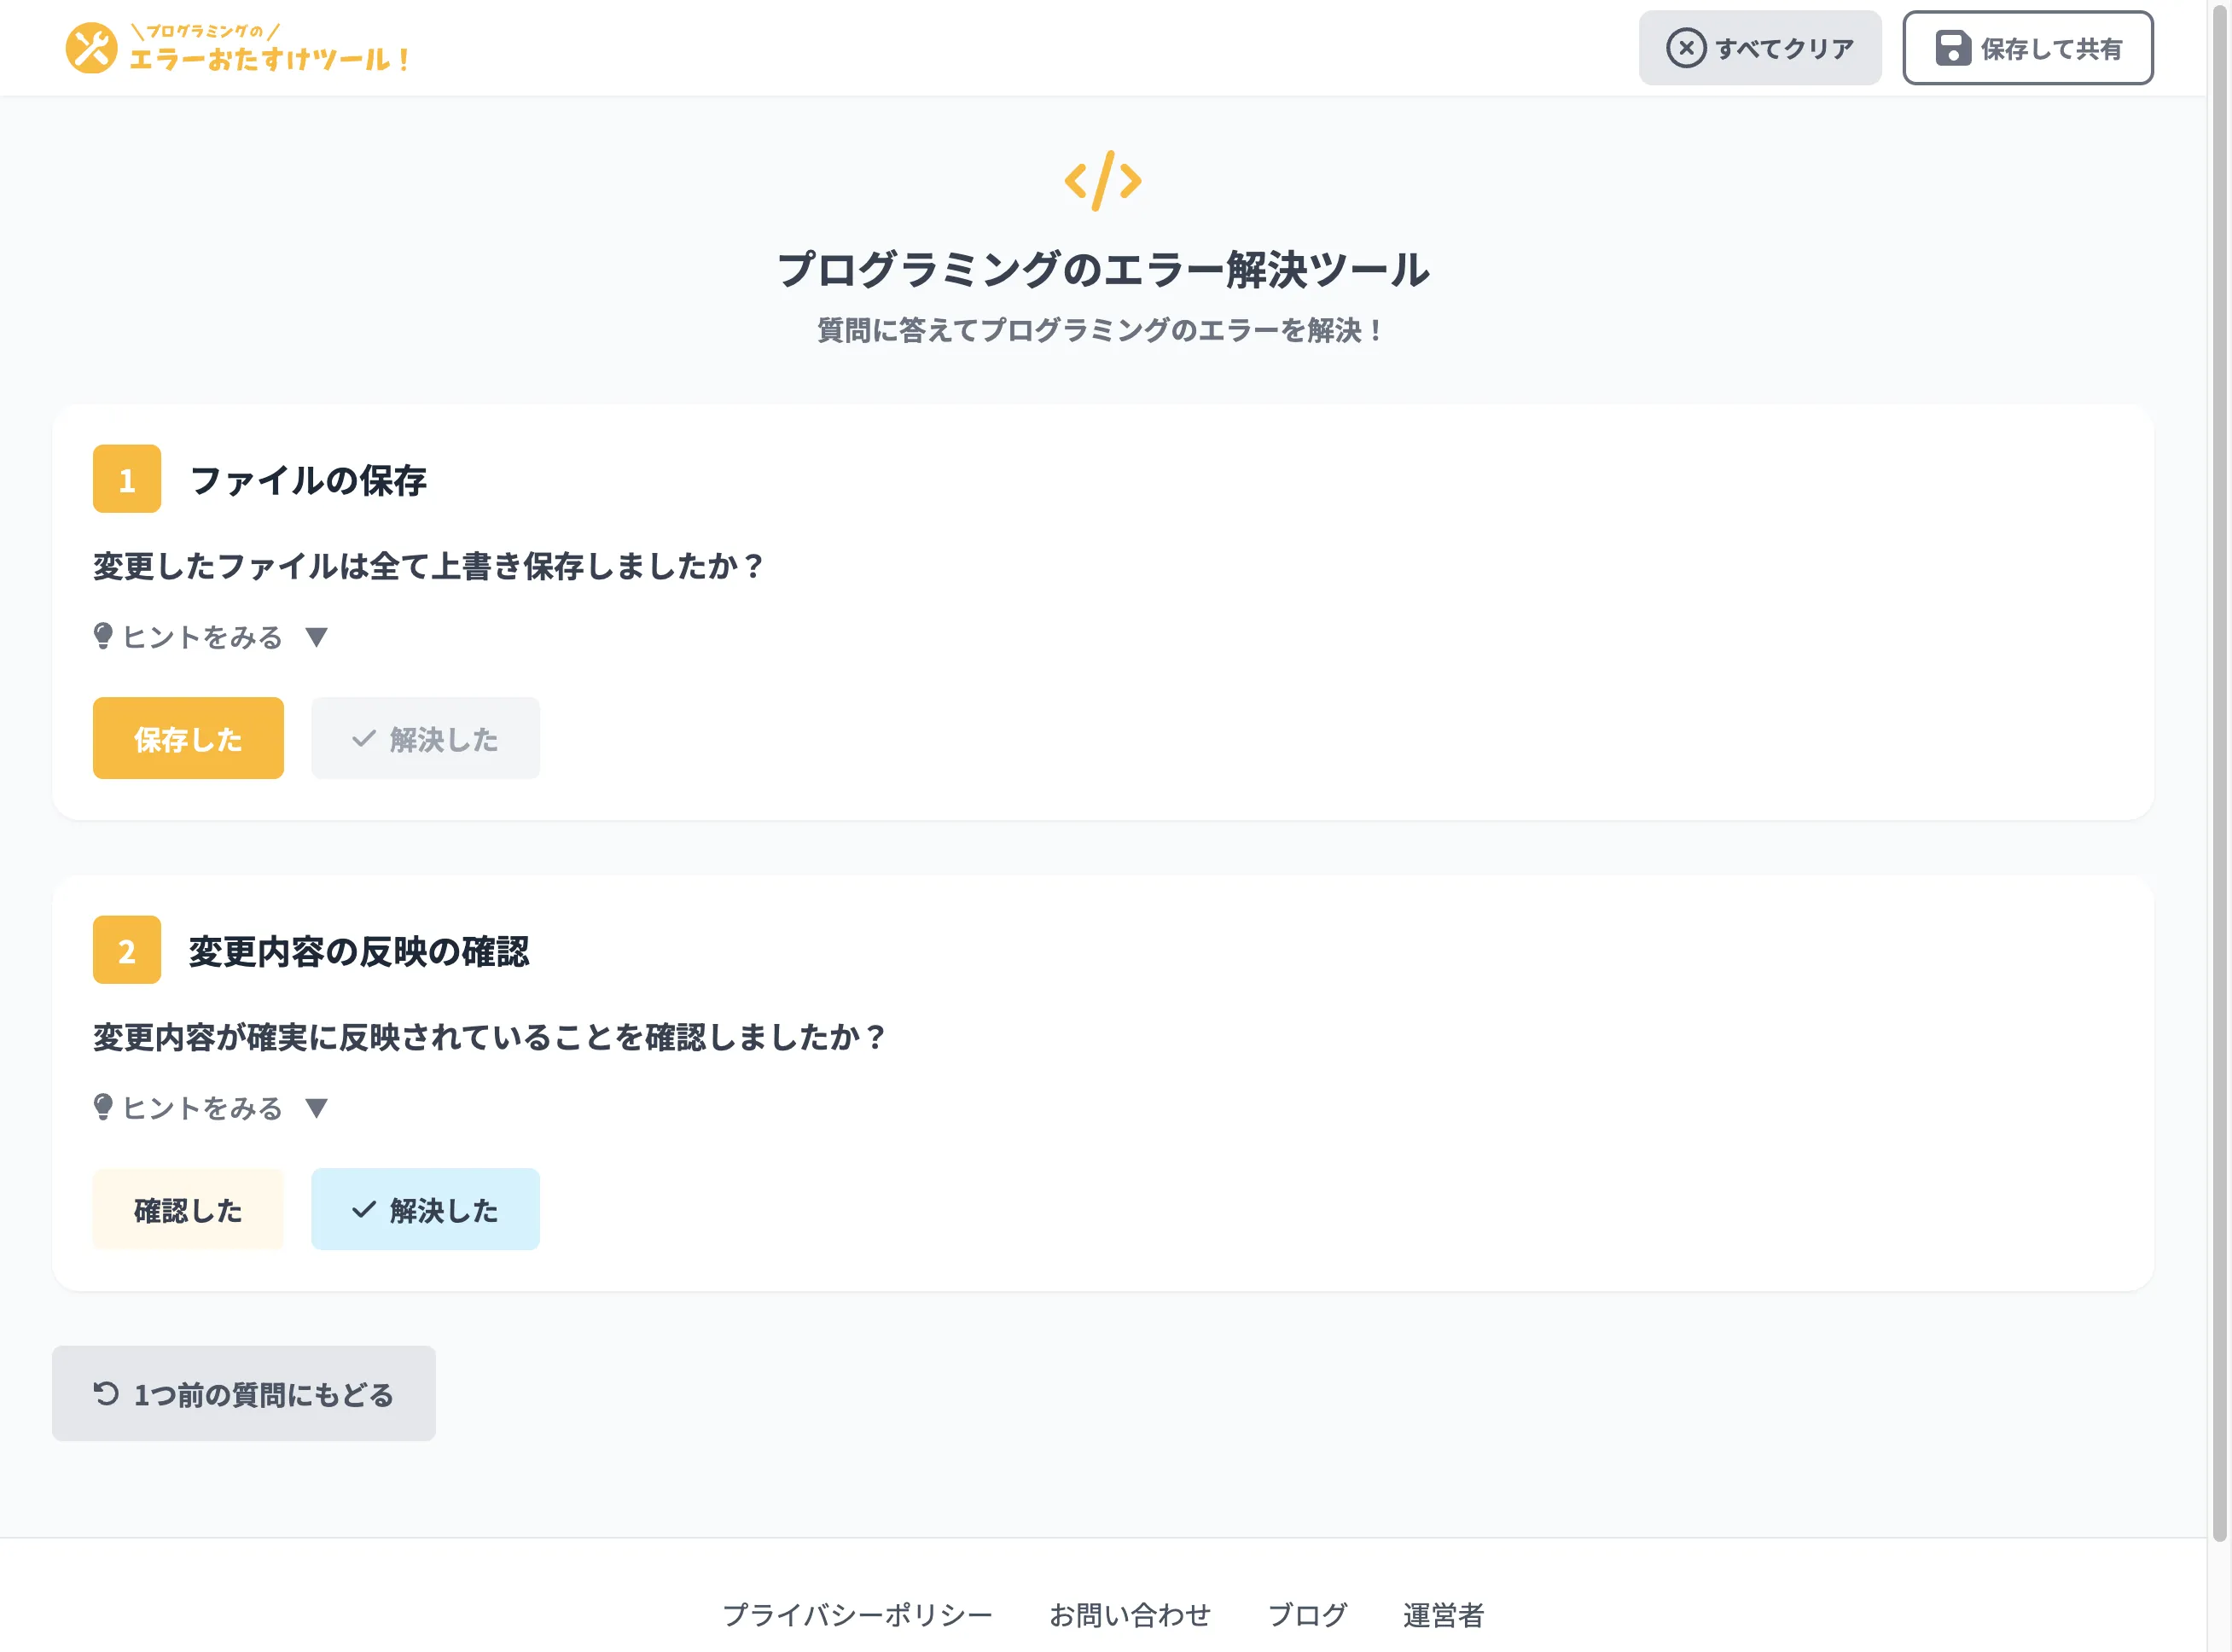The image size is (2232, 1652).
Task: Click the X icon in すべてクリア button
Action: click(1687, 47)
